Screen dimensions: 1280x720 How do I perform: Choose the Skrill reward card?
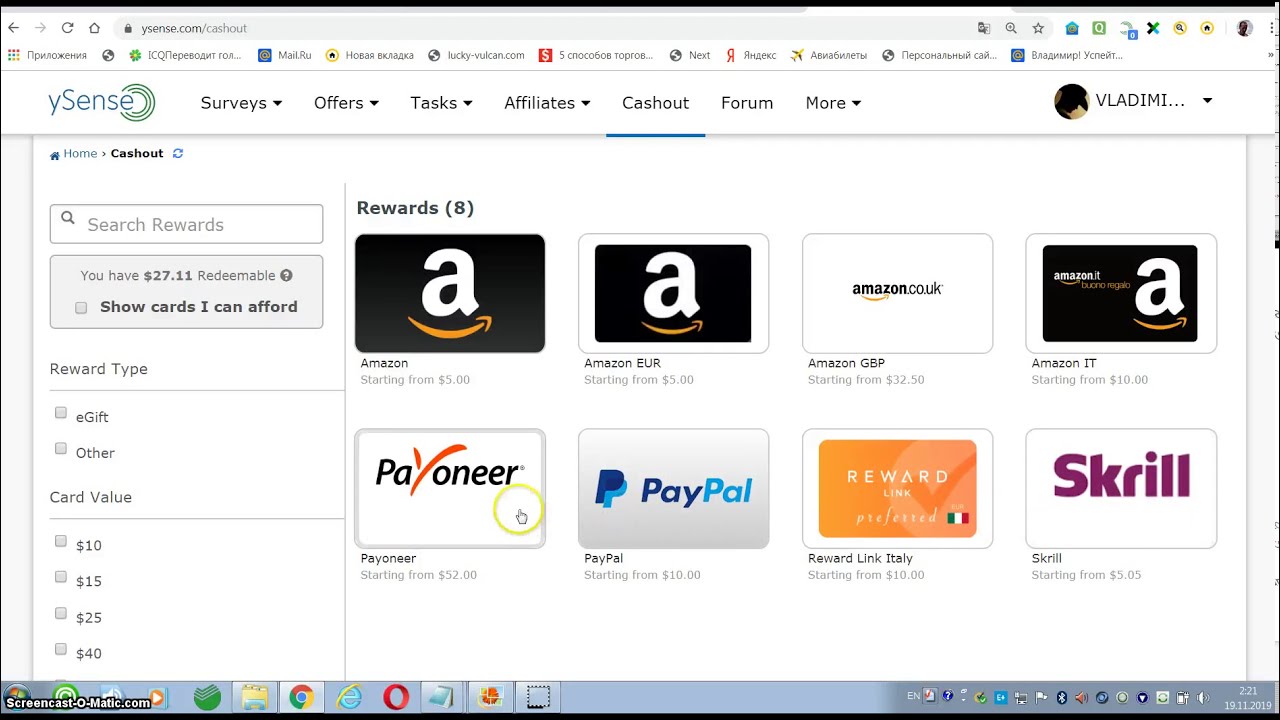1121,488
